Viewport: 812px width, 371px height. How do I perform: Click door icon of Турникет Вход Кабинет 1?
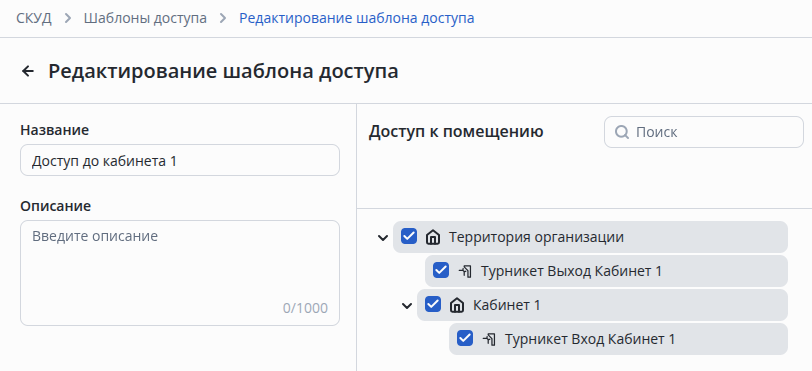(x=489, y=339)
